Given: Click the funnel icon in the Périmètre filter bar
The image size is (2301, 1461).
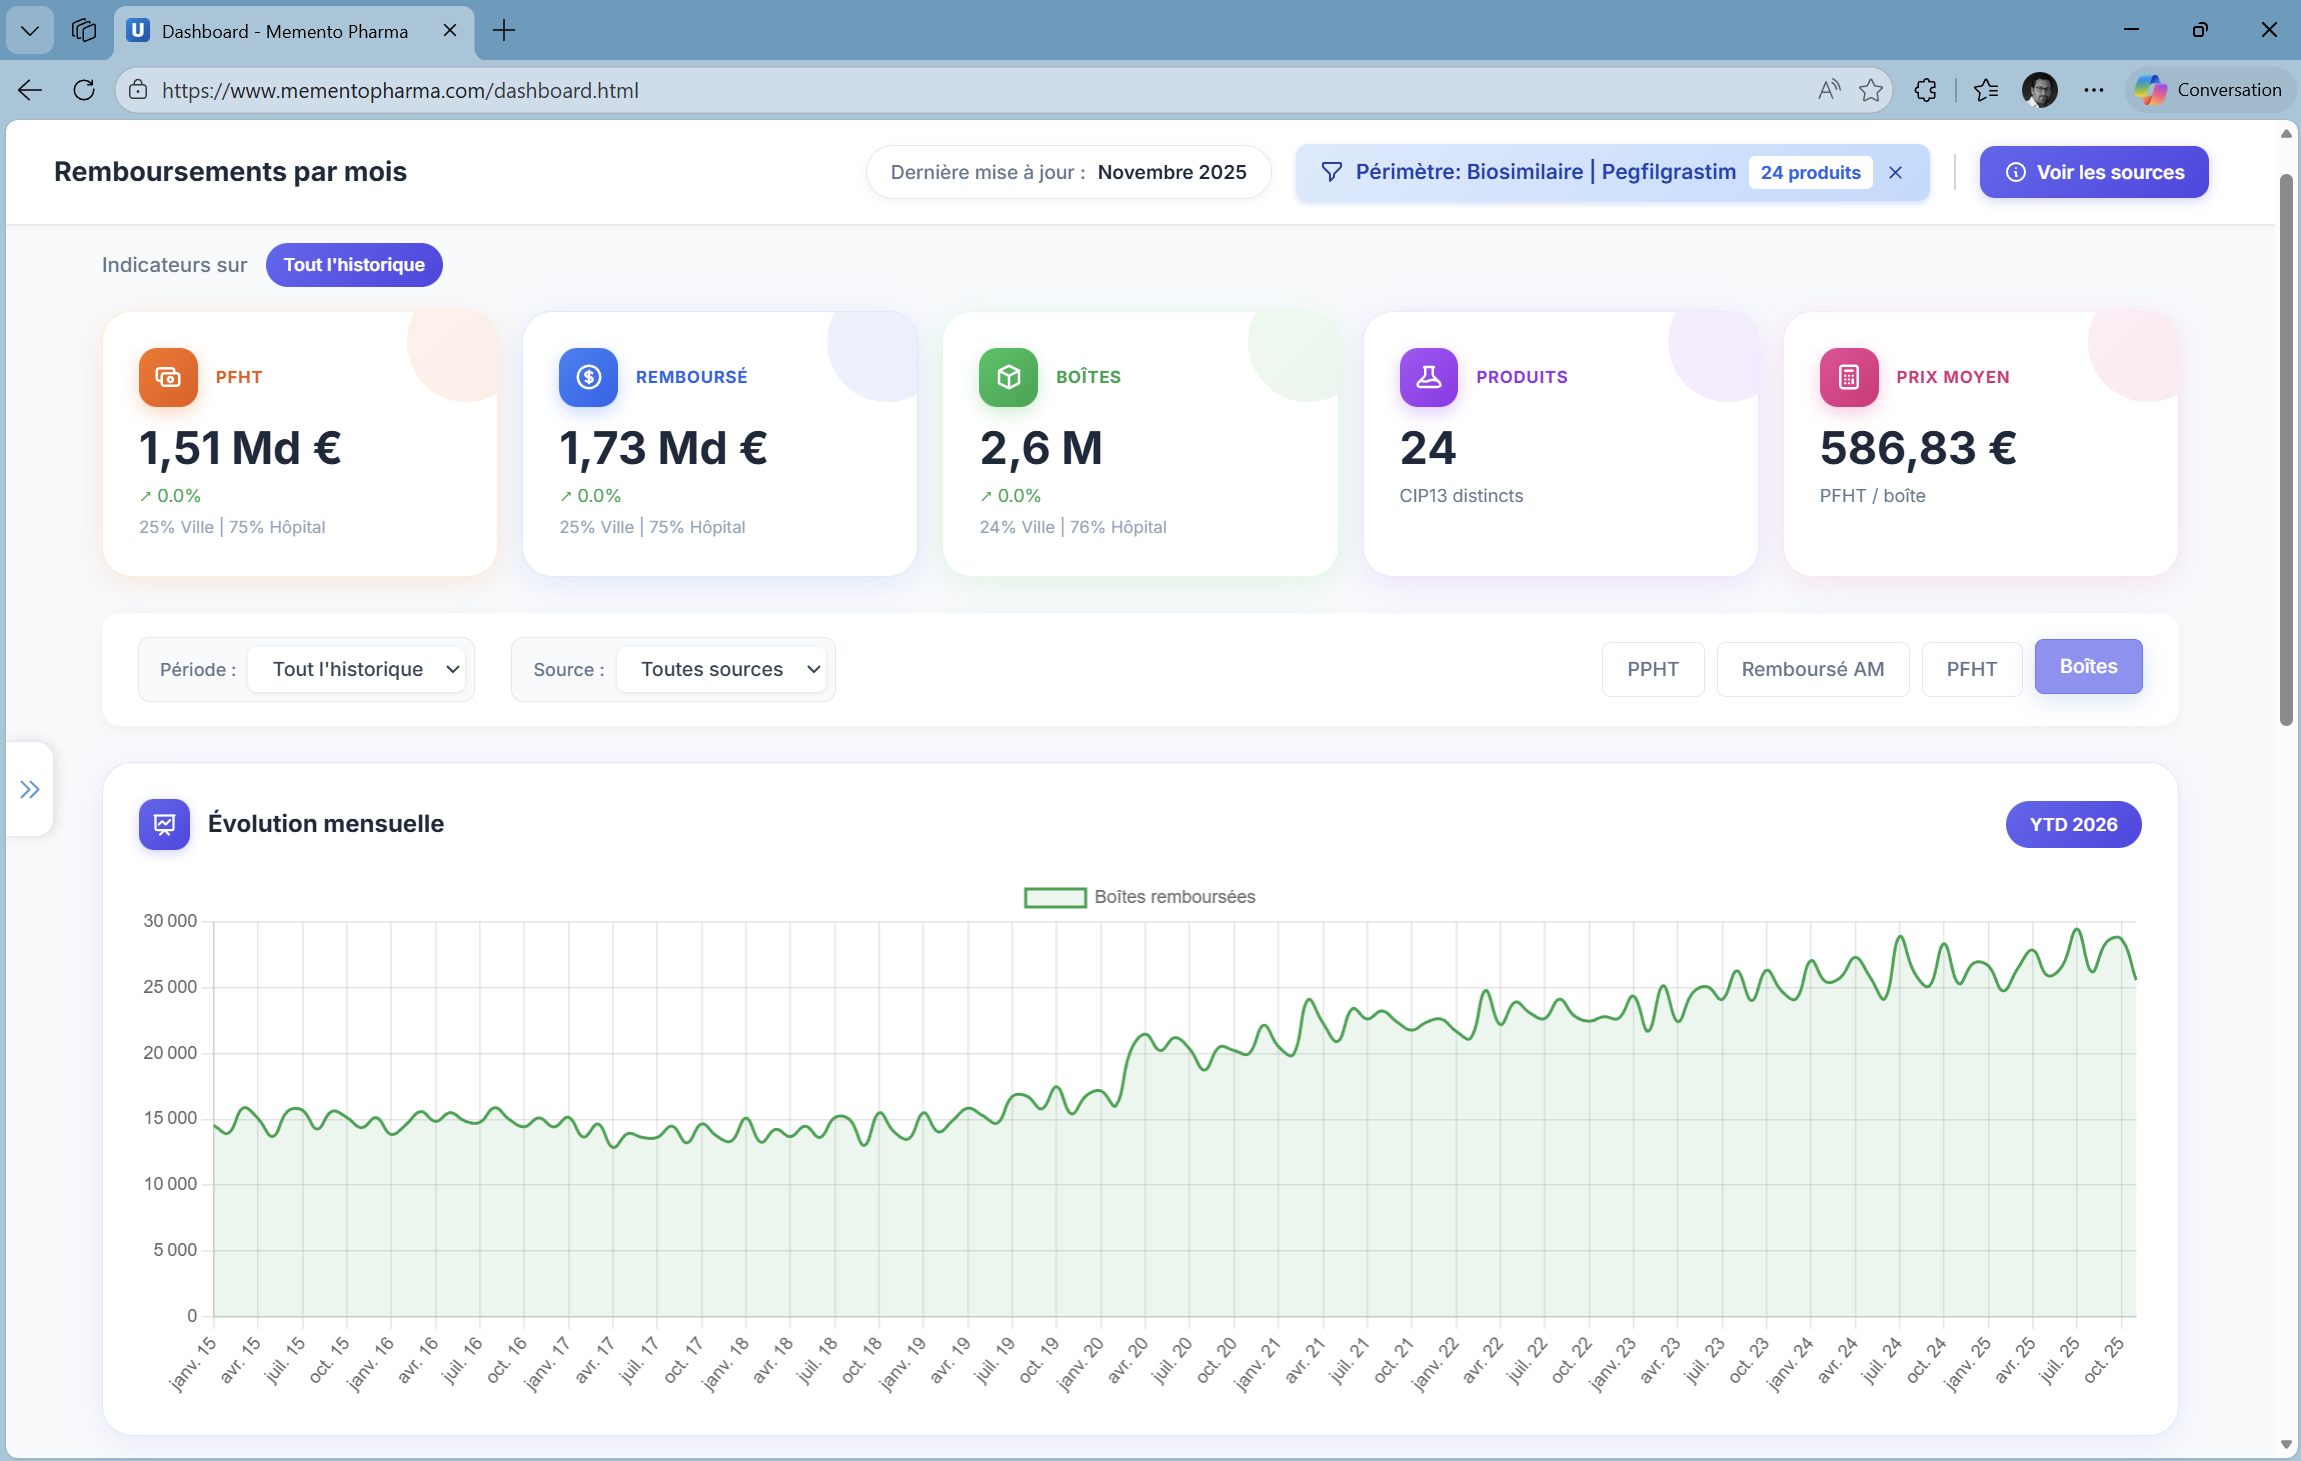Looking at the screenshot, I should click(x=1331, y=171).
